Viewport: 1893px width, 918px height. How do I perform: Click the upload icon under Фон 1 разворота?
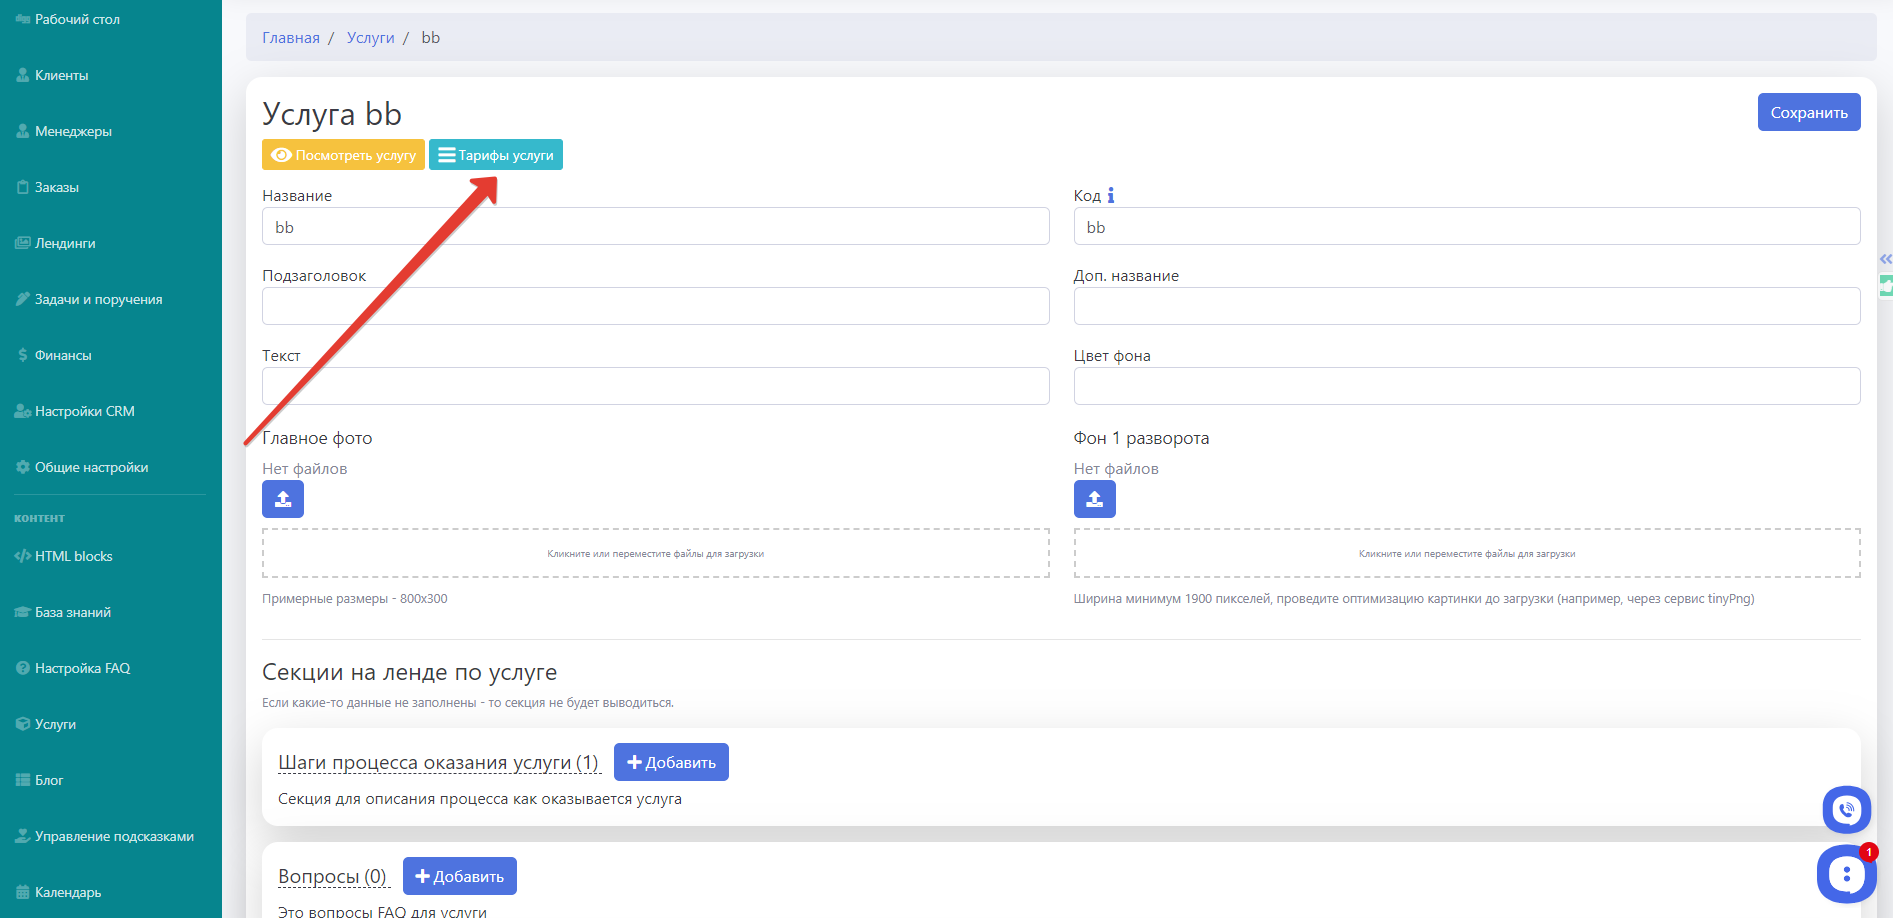click(x=1094, y=499)
